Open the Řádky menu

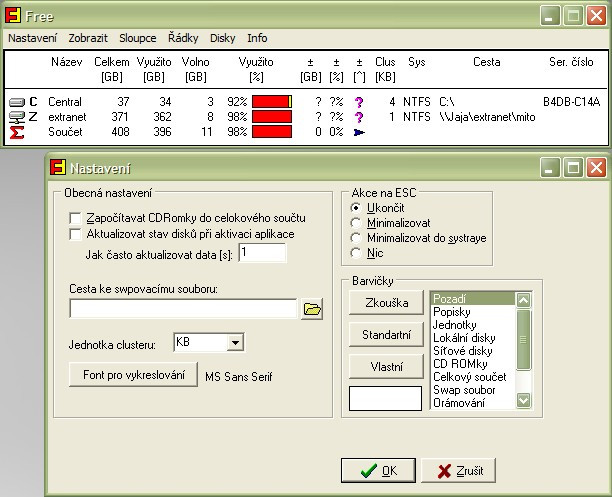[x=183, y=38]
